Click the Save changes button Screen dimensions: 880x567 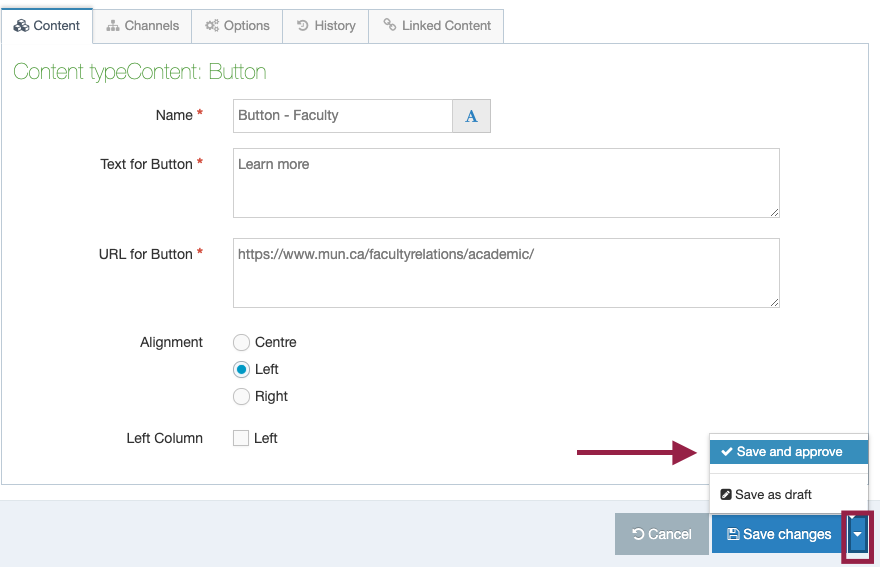click(779, 534)
